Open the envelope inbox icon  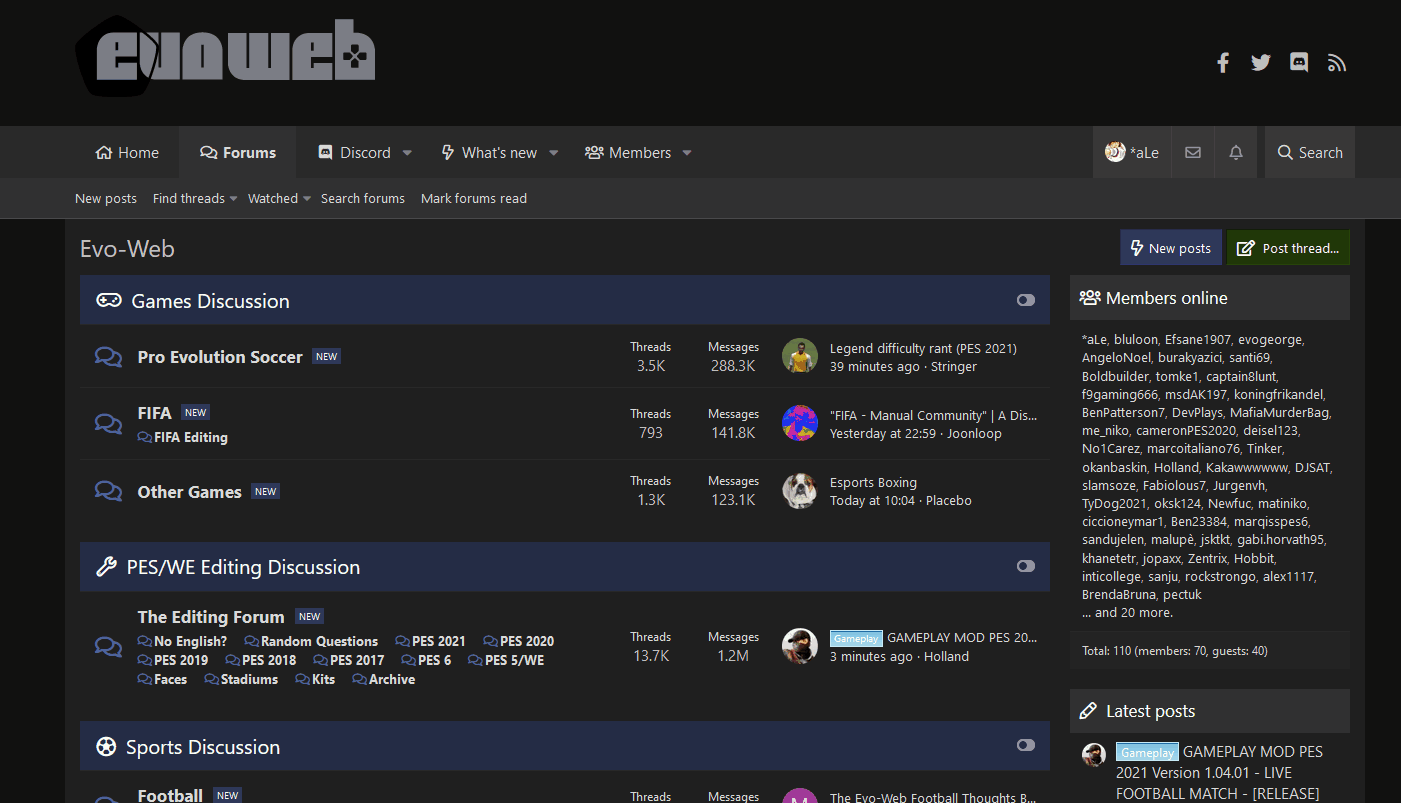pyautogui.click(x=1193, y=153)
